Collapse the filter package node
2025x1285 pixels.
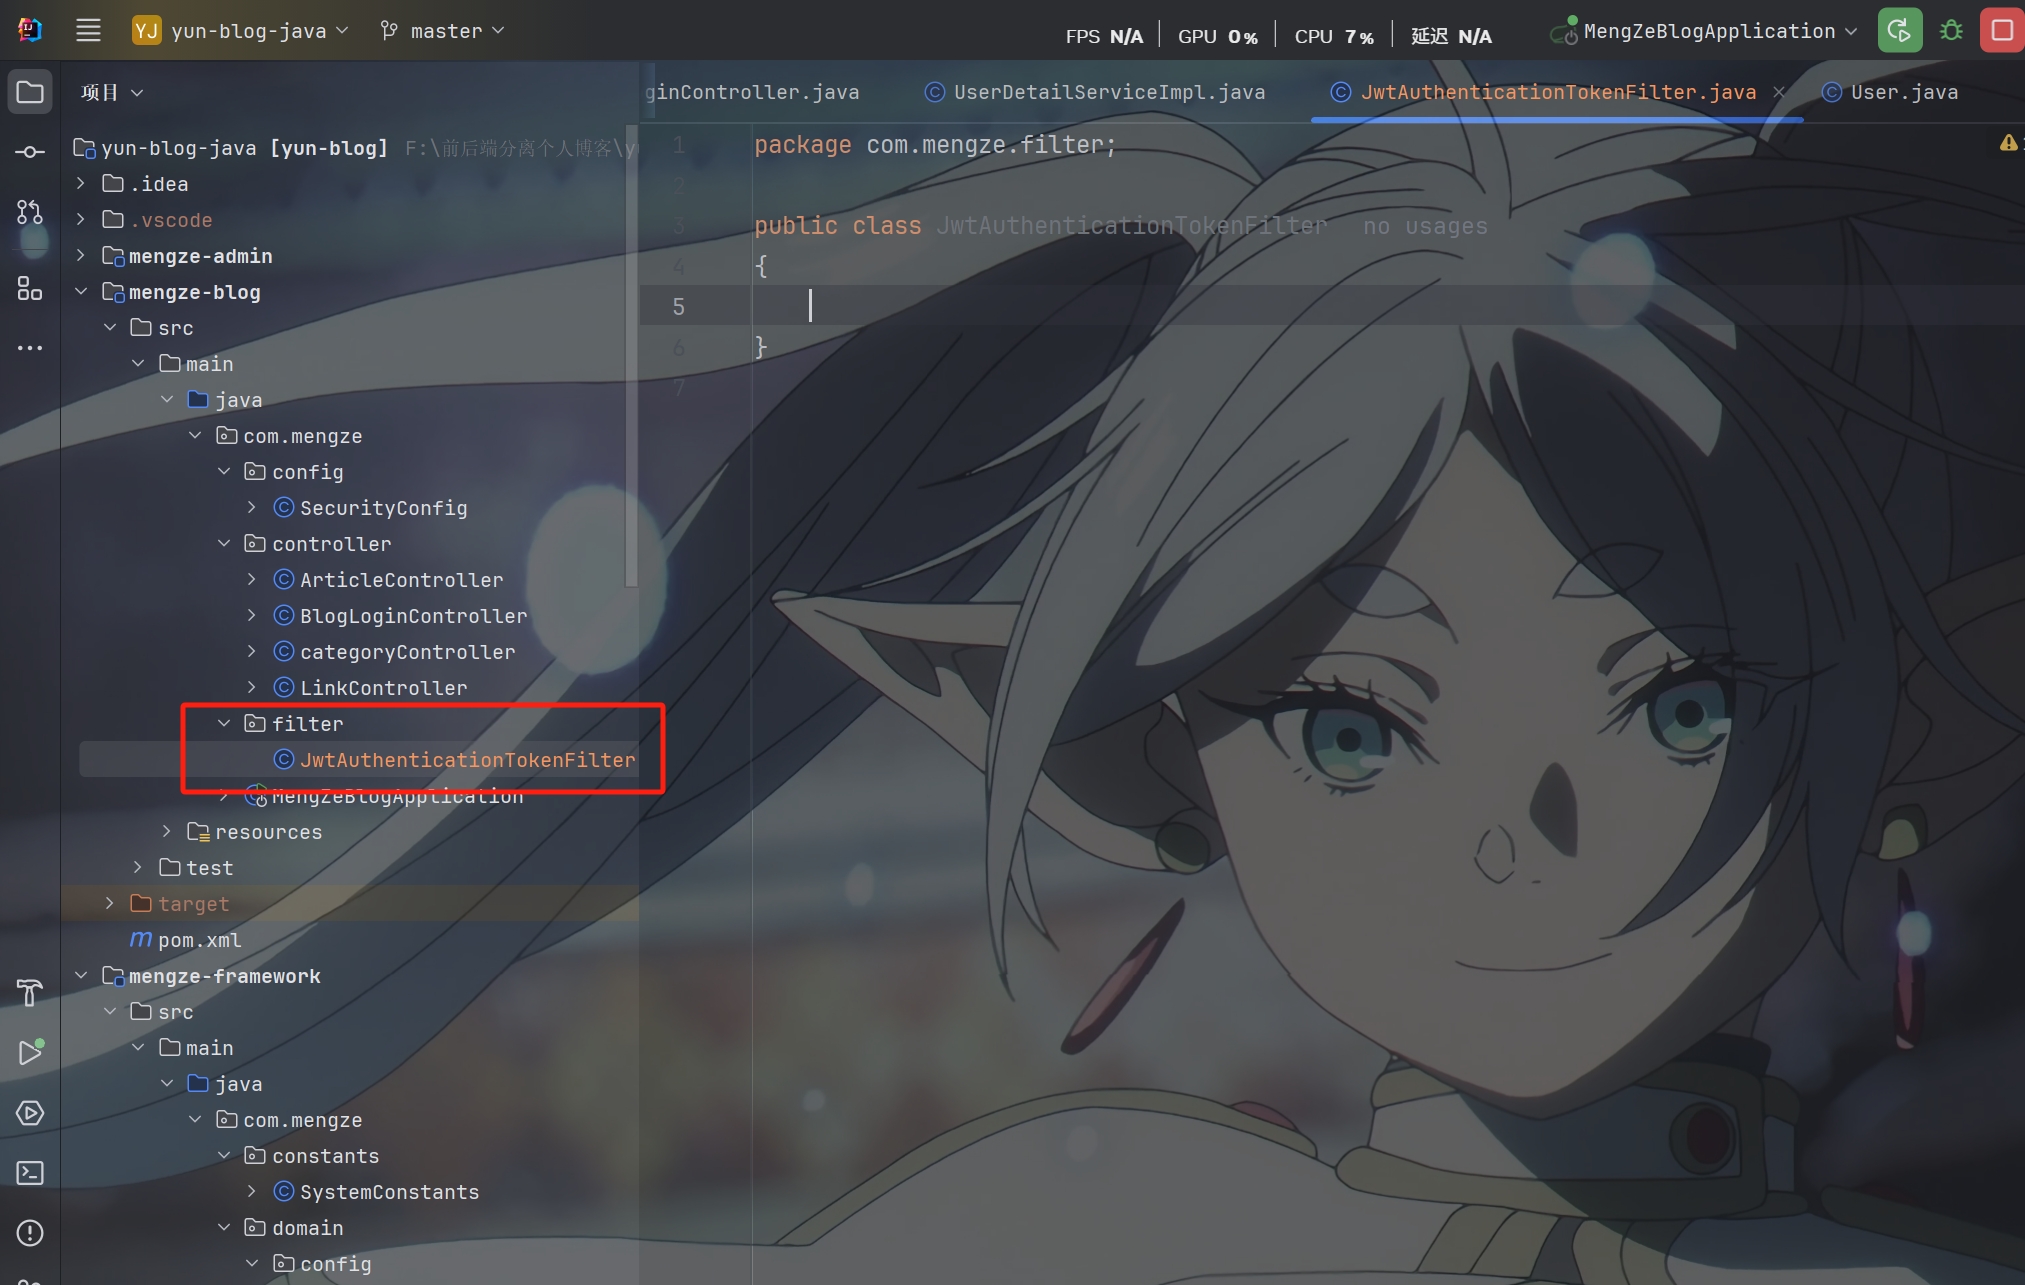[x=224, y=723]
